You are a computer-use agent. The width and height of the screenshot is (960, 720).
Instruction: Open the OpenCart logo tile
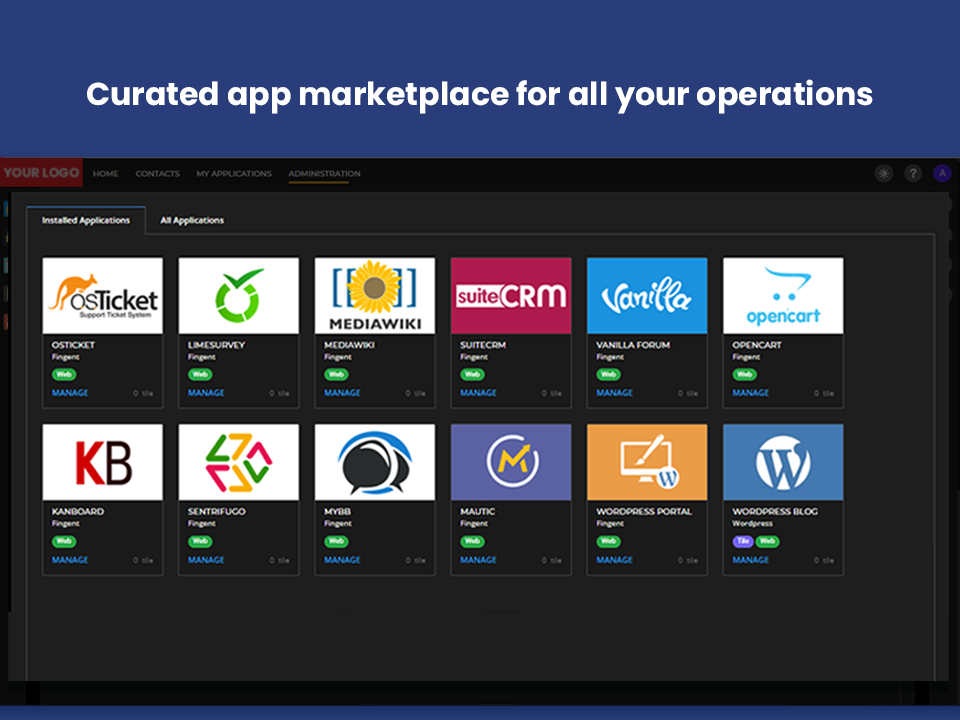[783, 296]
